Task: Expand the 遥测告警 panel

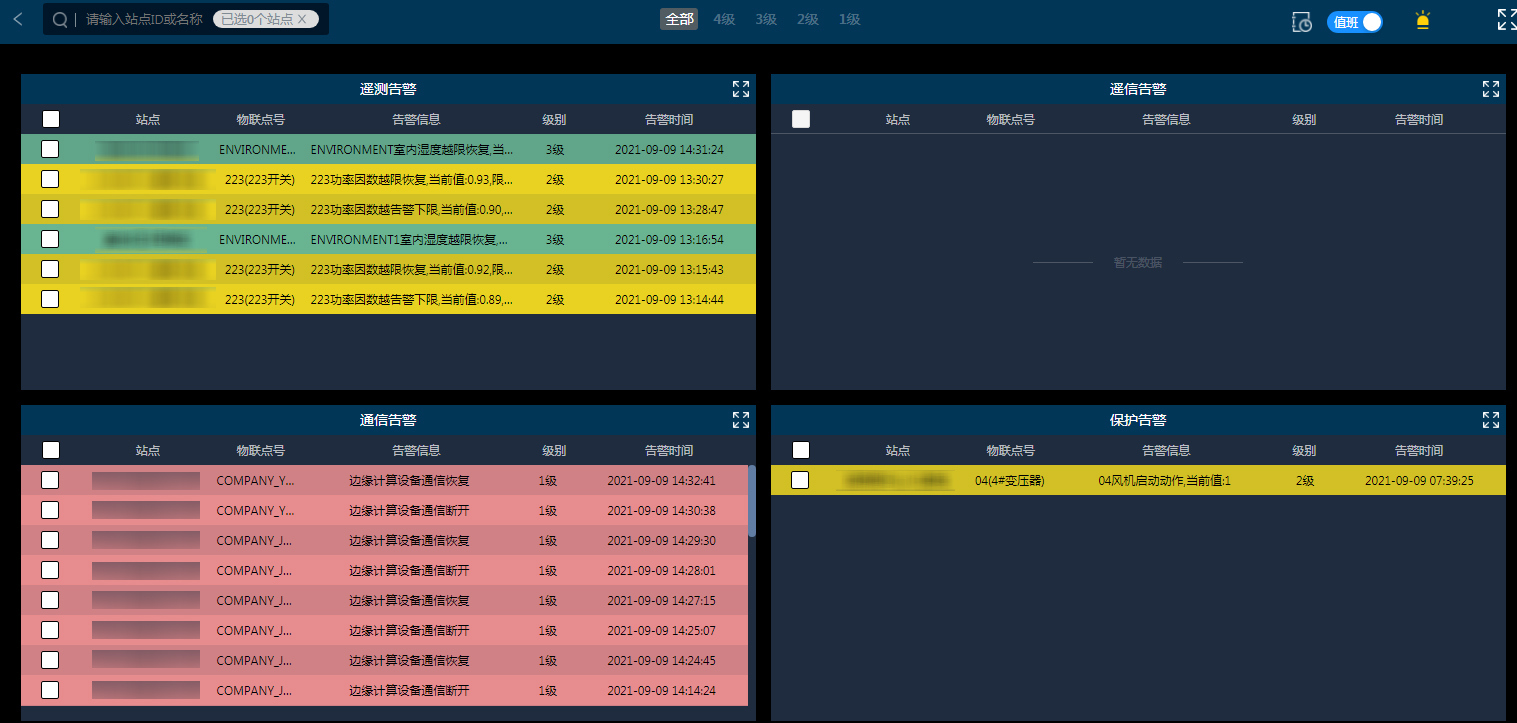Action: [x=741, y=89]
